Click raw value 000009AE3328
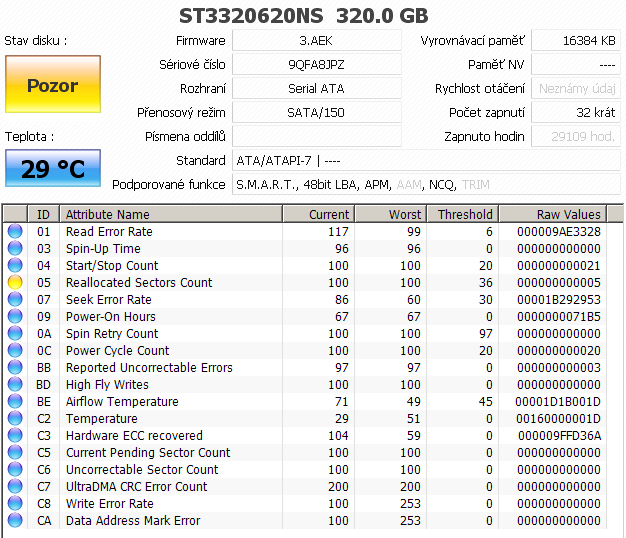The image size is (626, 538). point(559,231)
